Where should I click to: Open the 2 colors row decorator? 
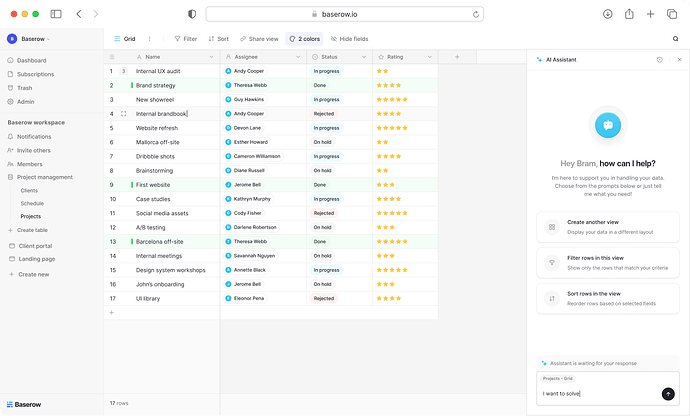304,39
